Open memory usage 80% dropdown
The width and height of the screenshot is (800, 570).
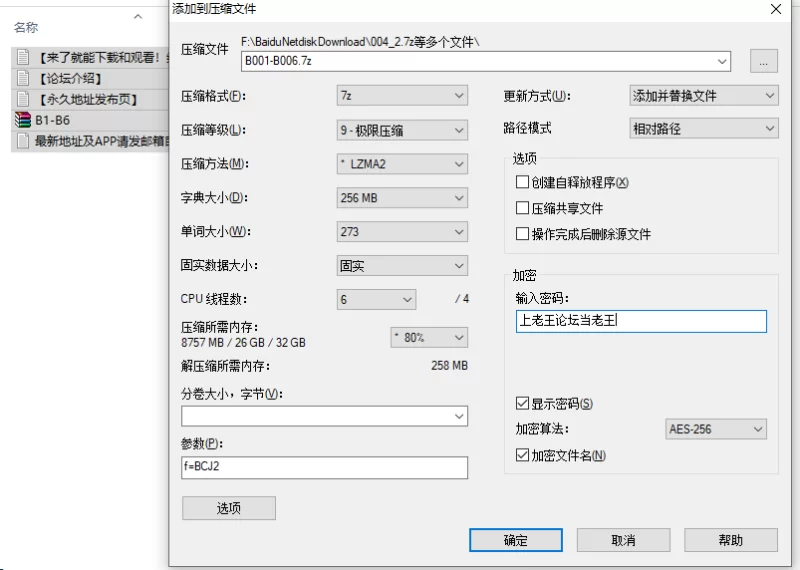[x=429, y=337]
